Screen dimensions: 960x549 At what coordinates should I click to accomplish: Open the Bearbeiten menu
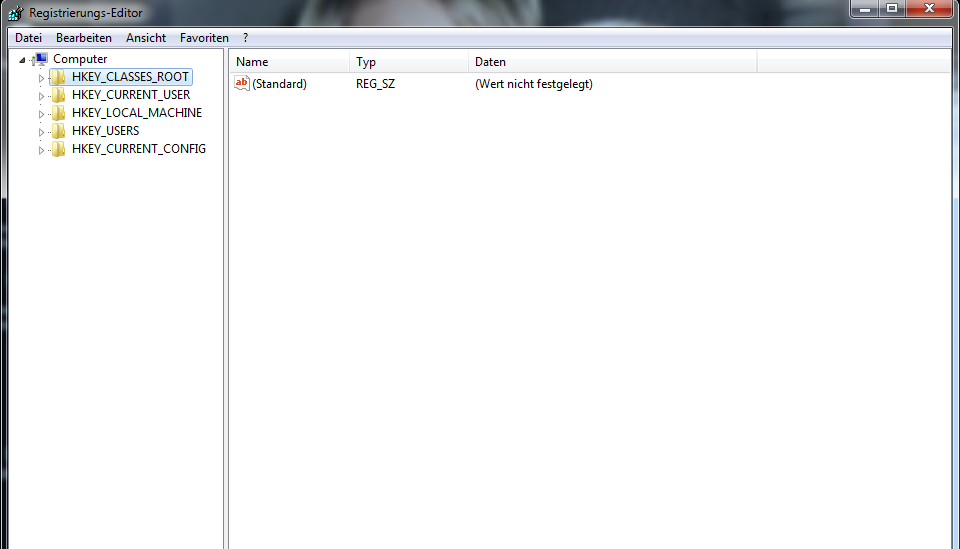(84, 38)
